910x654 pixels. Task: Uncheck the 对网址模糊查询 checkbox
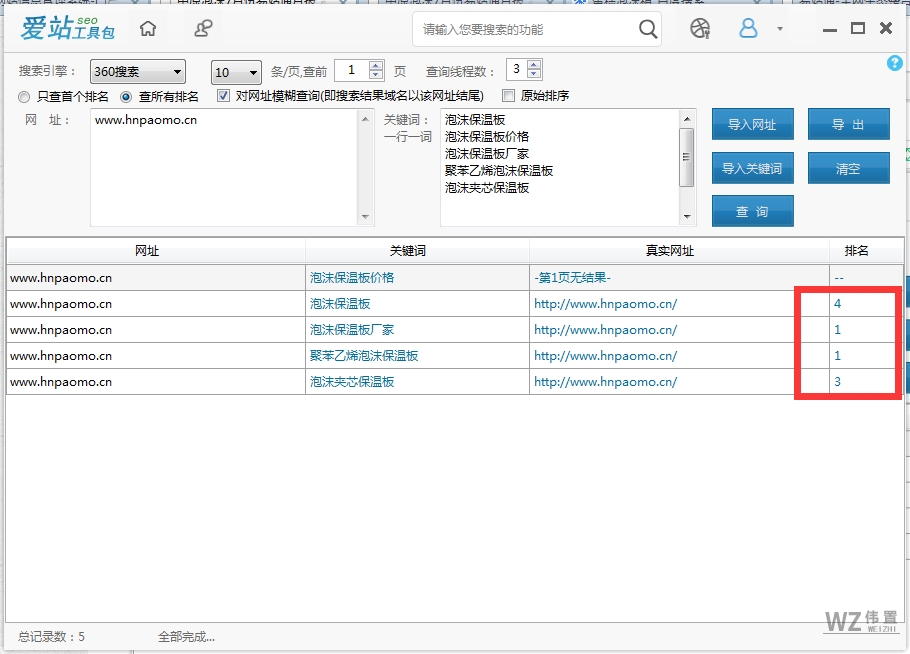click(x=221, y=96)
